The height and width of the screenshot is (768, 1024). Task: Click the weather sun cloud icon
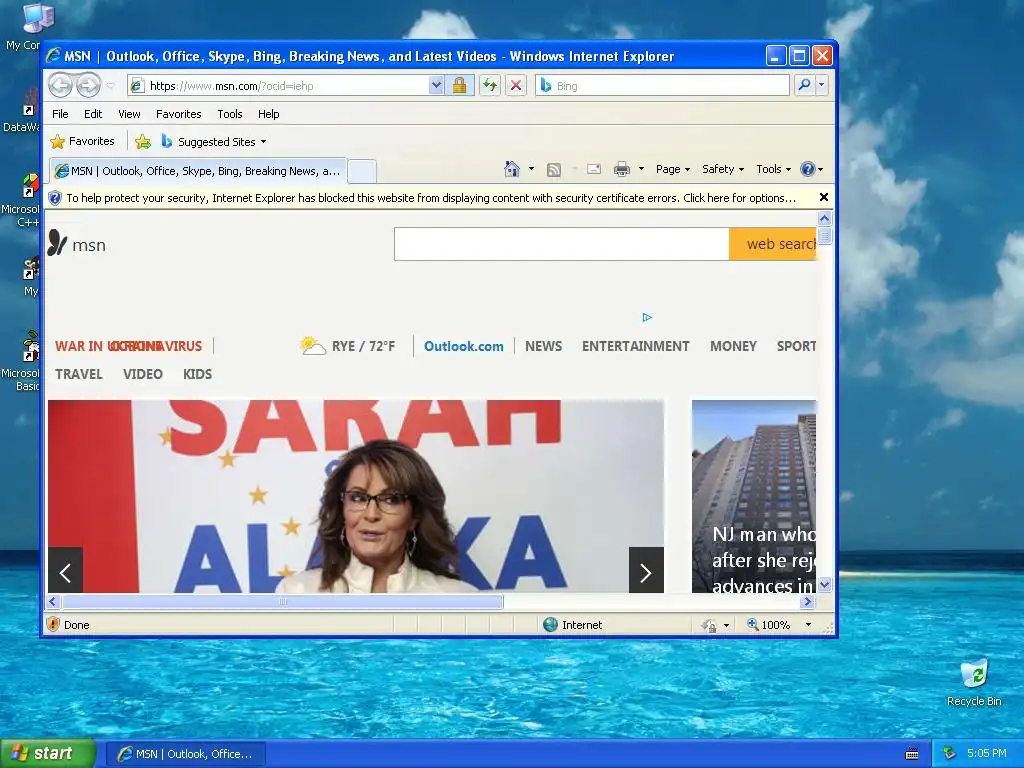(x=312, y=345)
